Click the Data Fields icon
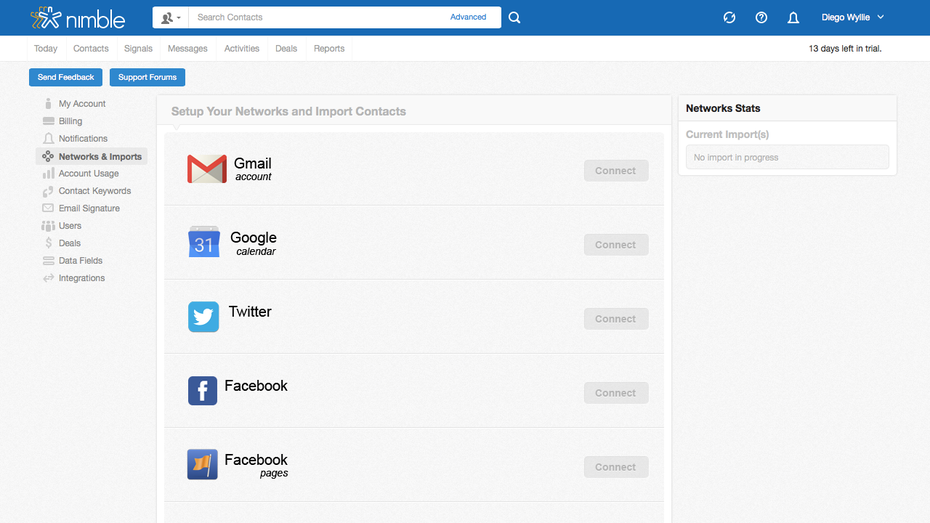The height and width of the screenshot is (523, 930). coord(48,261)
